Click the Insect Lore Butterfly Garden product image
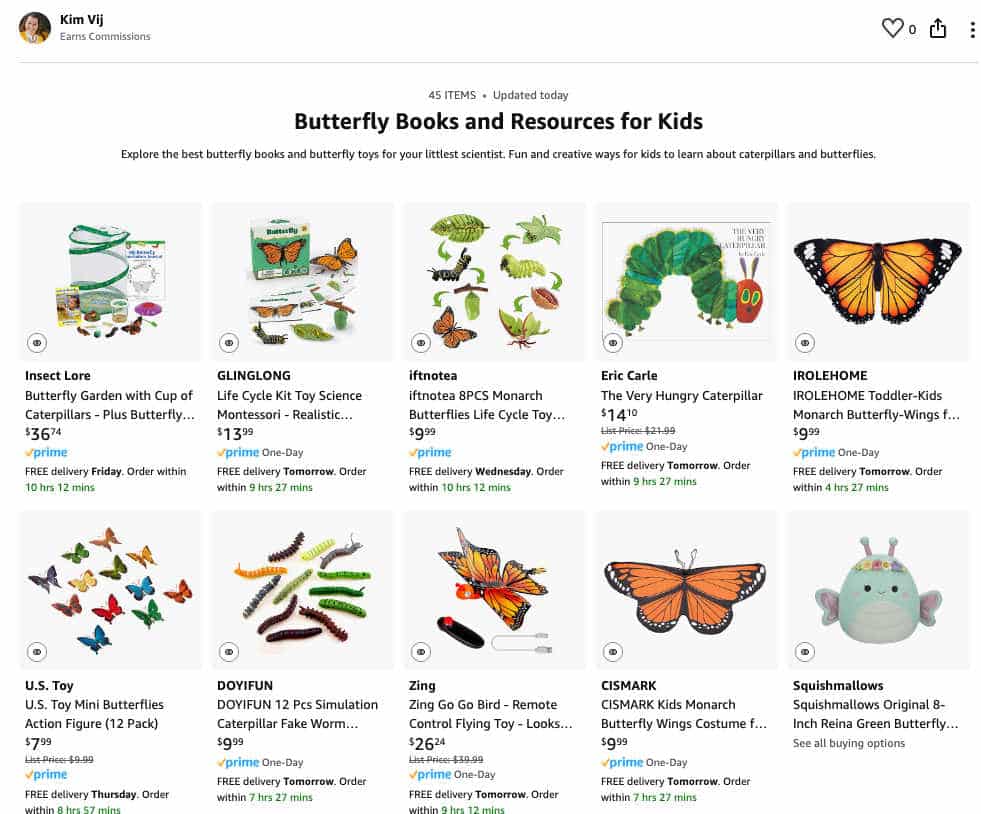981x814 pixels. pos(110,280)
